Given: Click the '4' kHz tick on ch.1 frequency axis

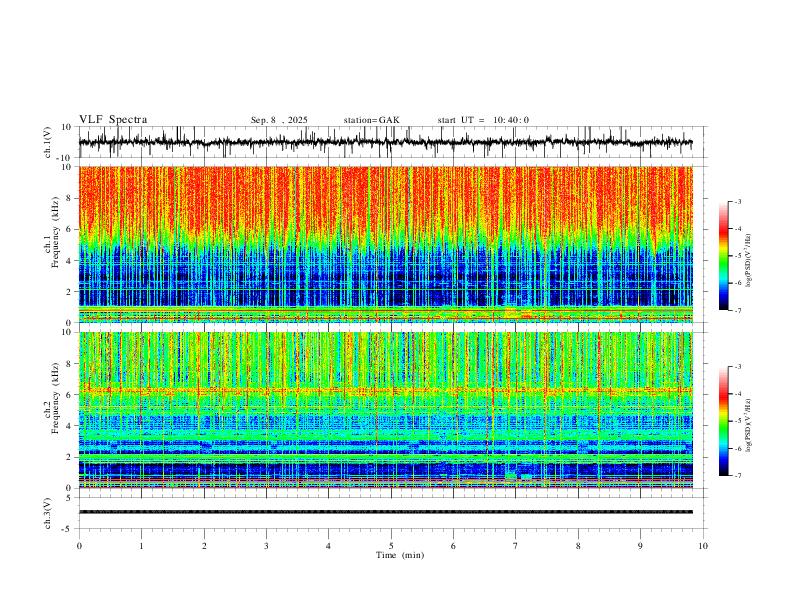Looking at the screenshot, I should [x=69, y=261].
